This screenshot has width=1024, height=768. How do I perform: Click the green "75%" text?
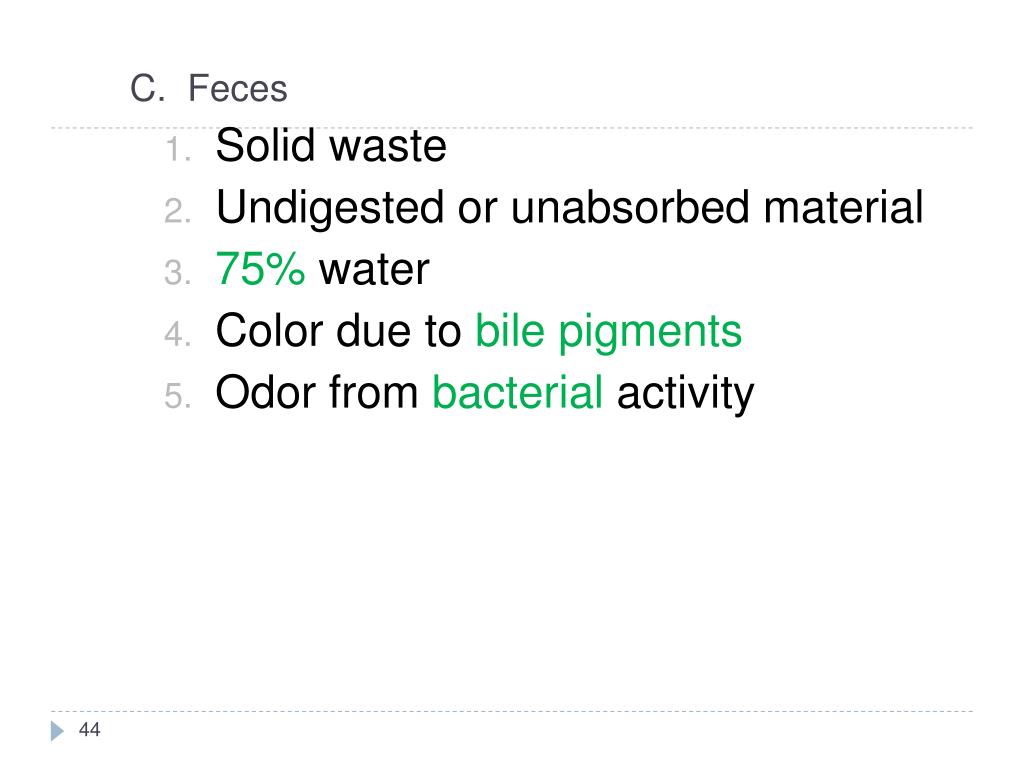pos(261,270)
